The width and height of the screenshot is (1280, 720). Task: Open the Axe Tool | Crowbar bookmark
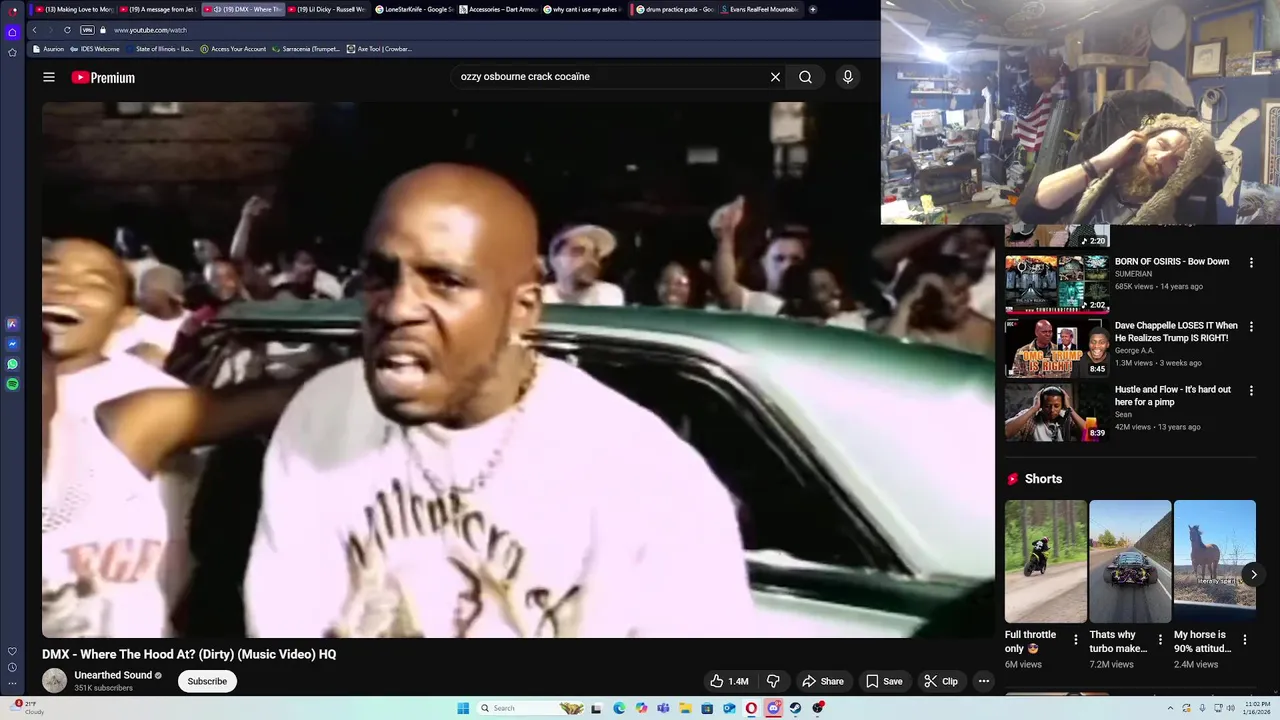pyautogui.click(x=379, y=49)
